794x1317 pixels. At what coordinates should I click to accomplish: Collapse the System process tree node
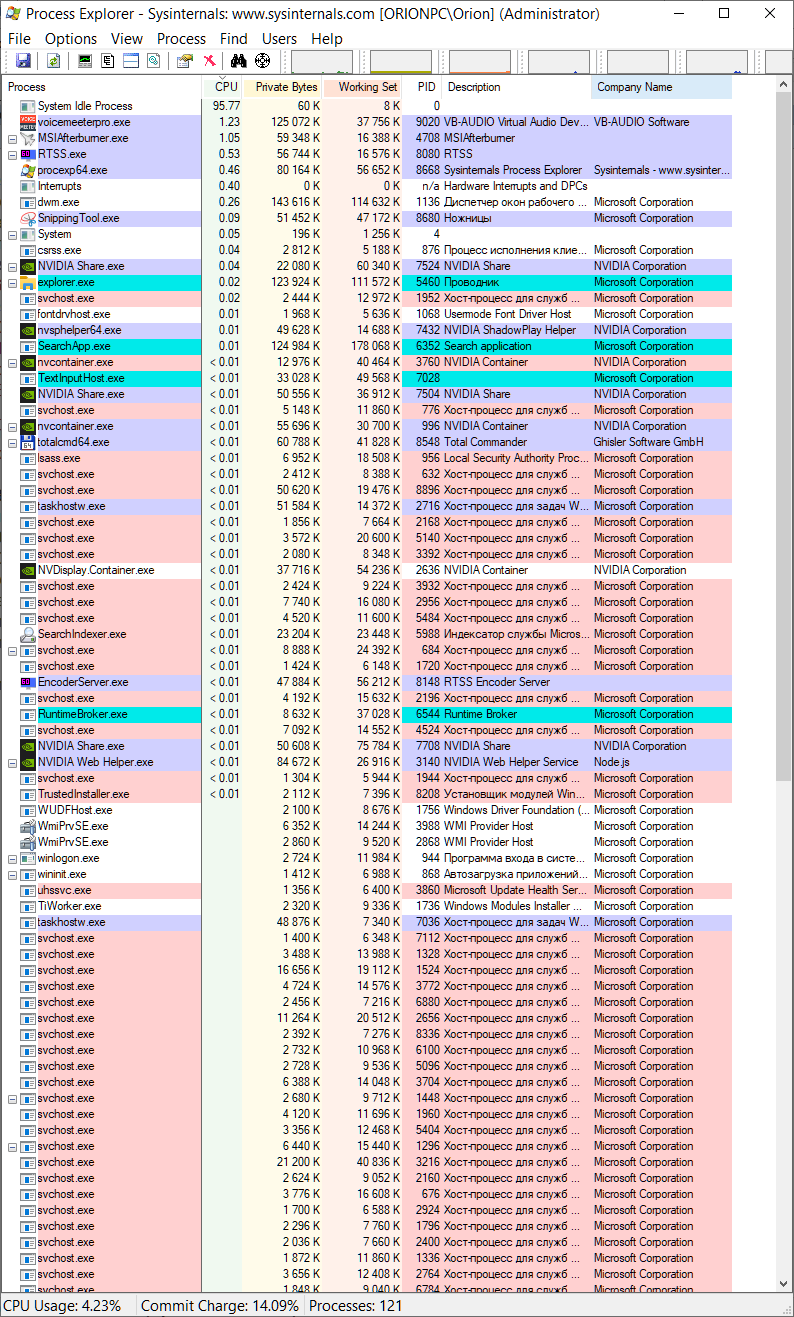tap(12, 234)
